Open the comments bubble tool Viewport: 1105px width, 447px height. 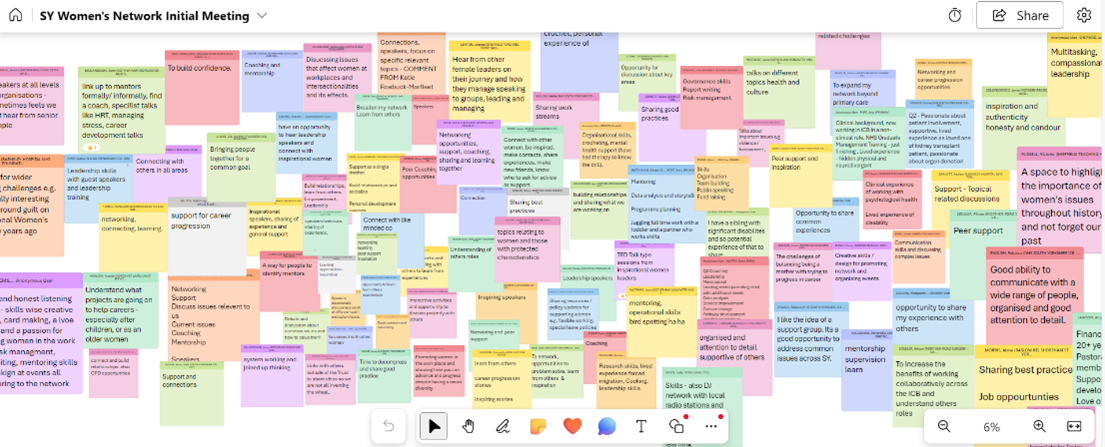pyautogui.click(x=607, y=426)
